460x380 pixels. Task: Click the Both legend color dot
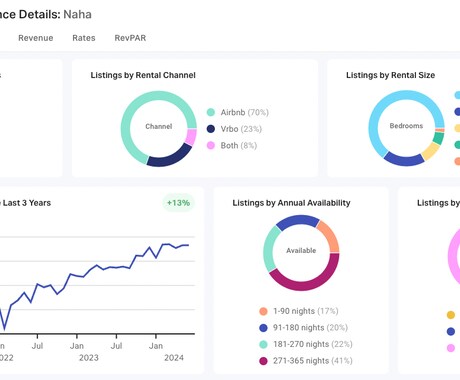click(211, 145)
